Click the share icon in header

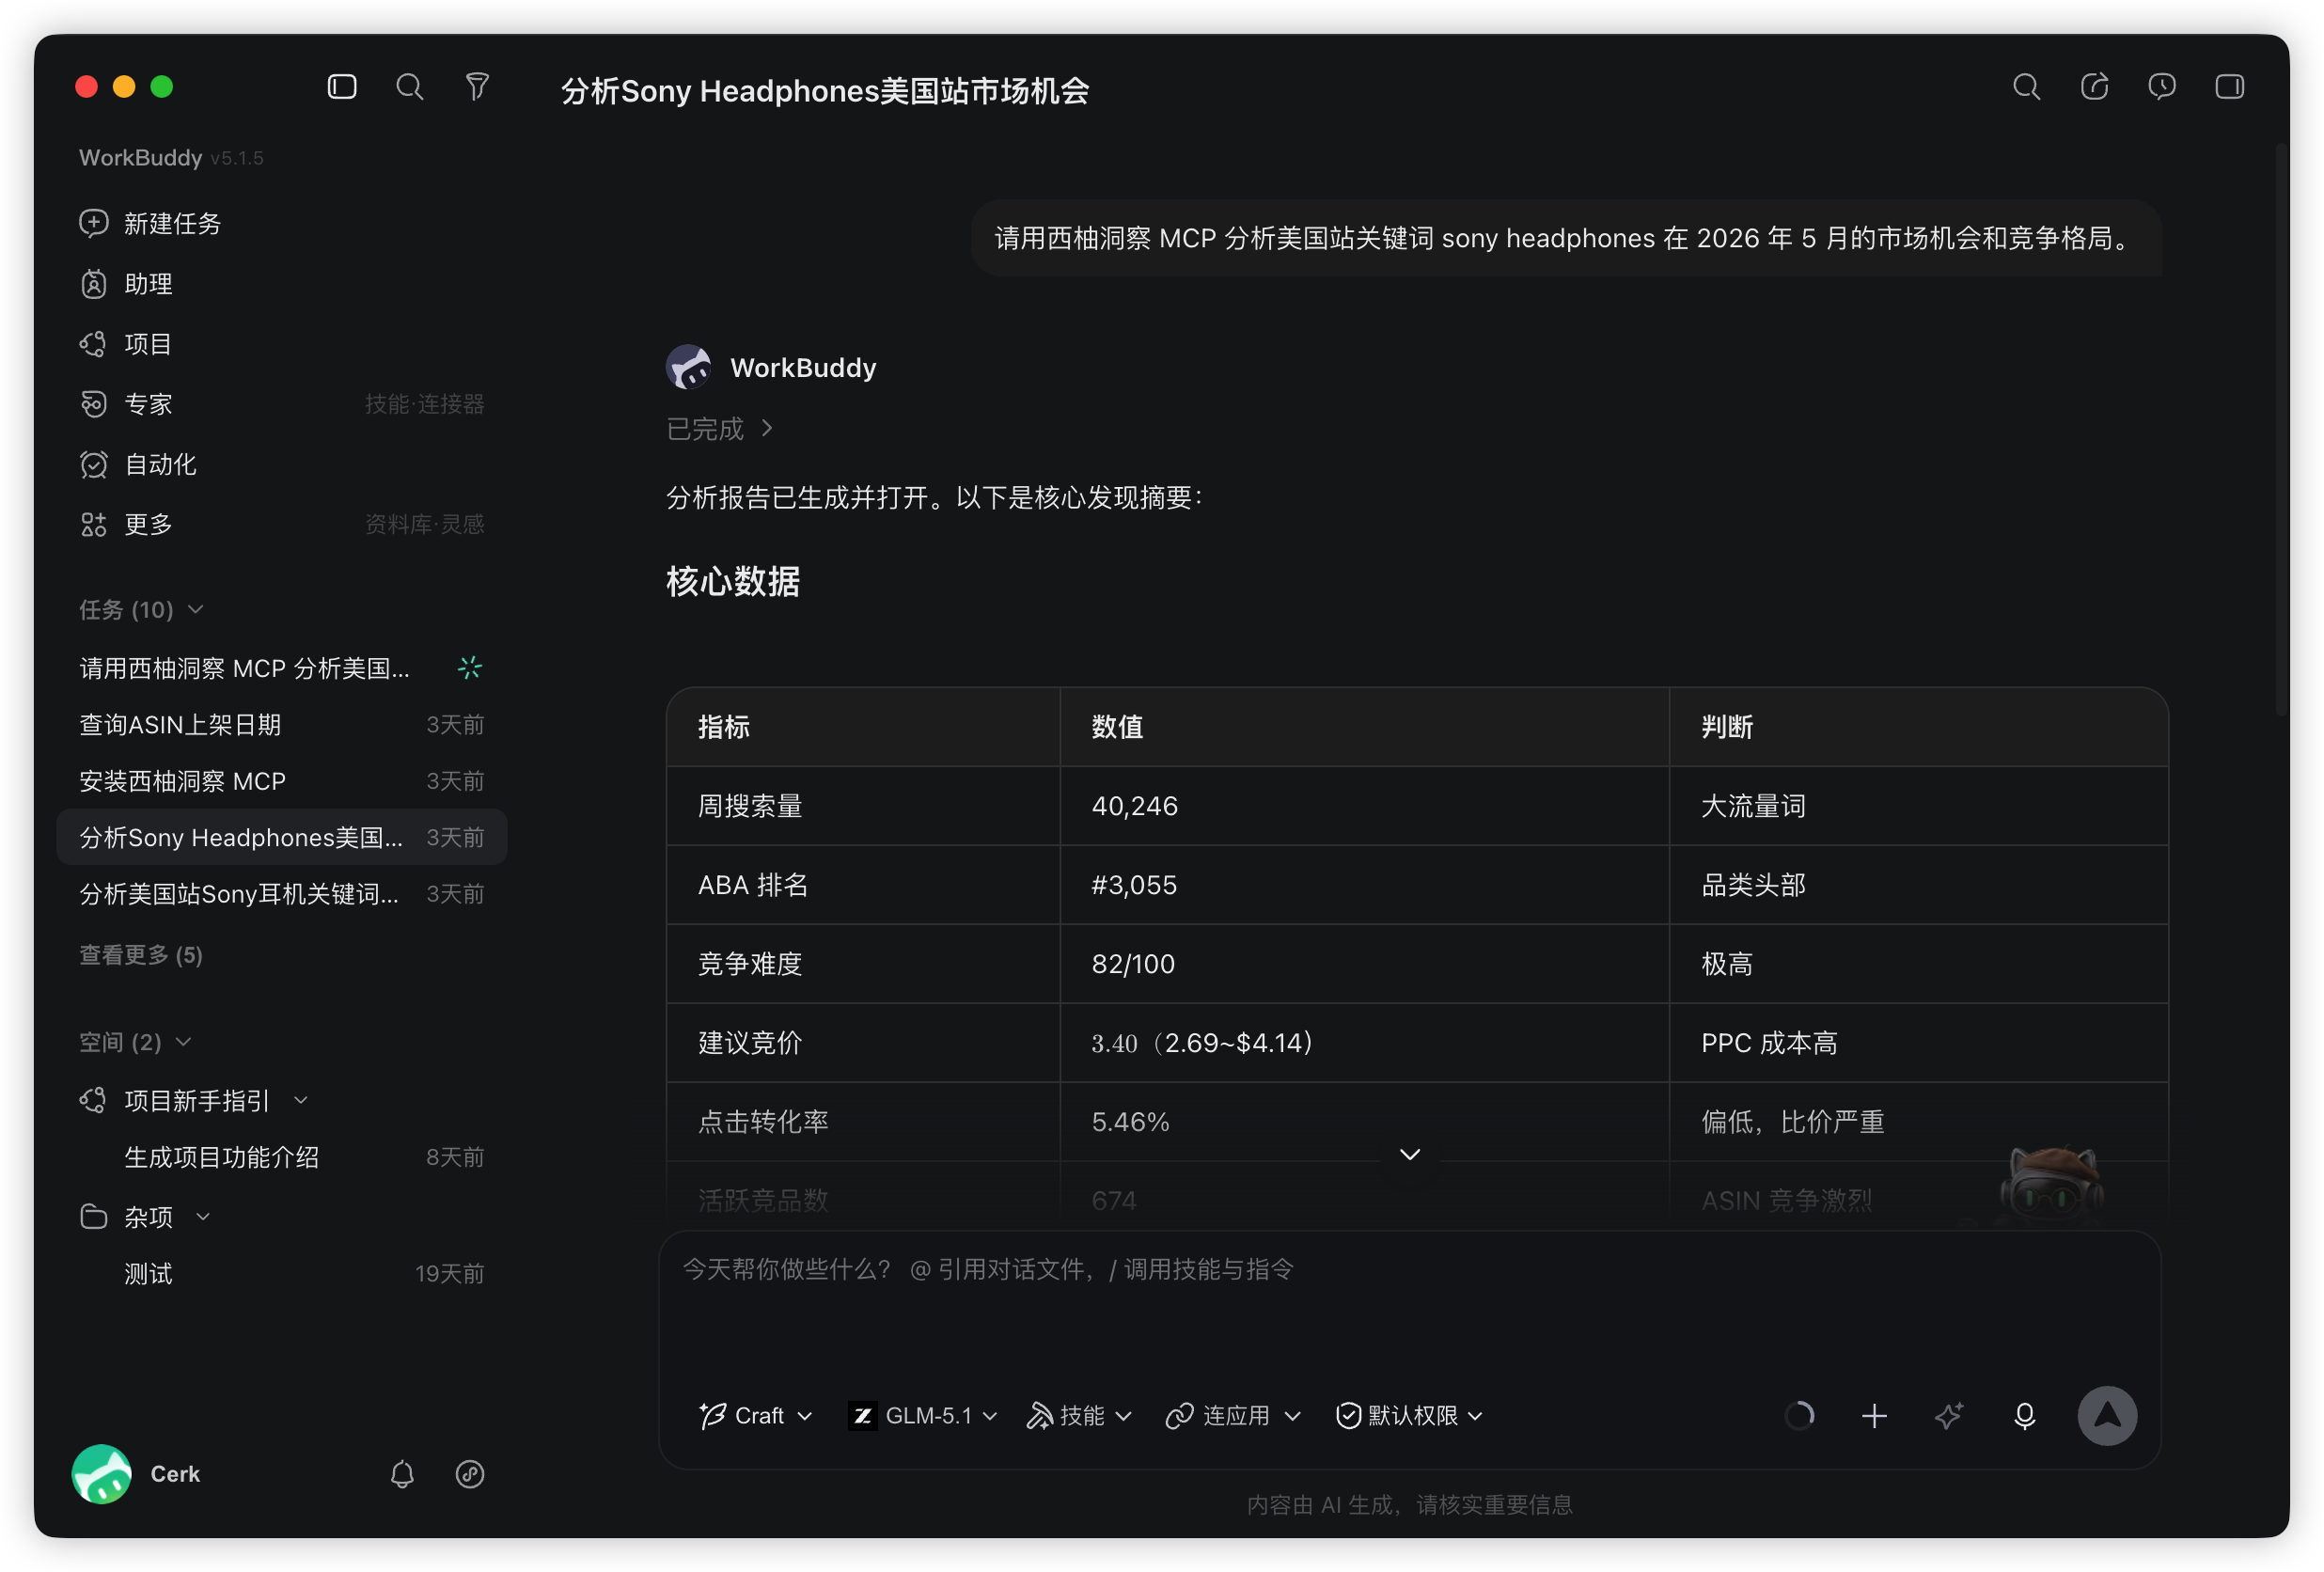click(2094, 87)
